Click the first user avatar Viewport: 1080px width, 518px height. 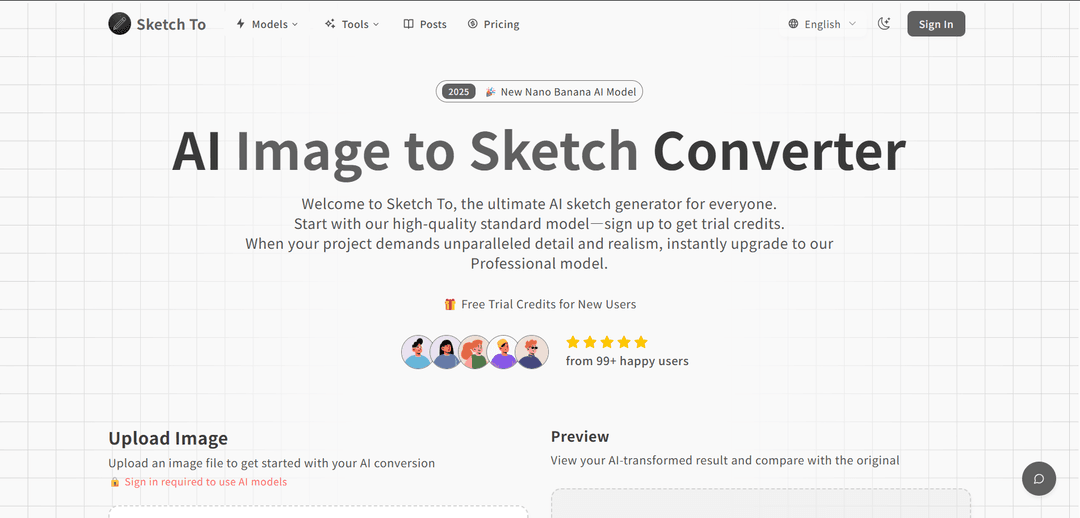coord(417,352)
